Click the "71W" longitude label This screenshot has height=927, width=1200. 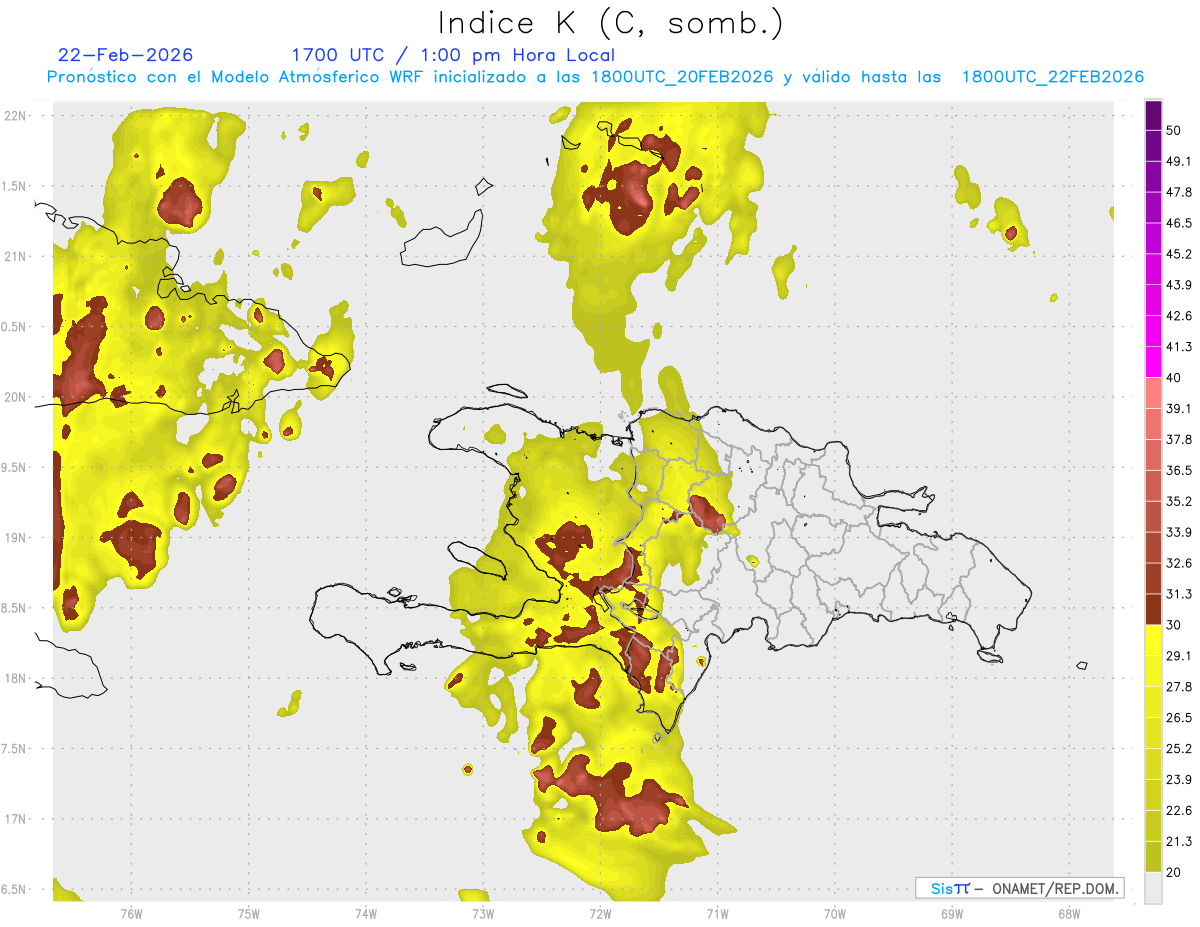pos(717,913)
